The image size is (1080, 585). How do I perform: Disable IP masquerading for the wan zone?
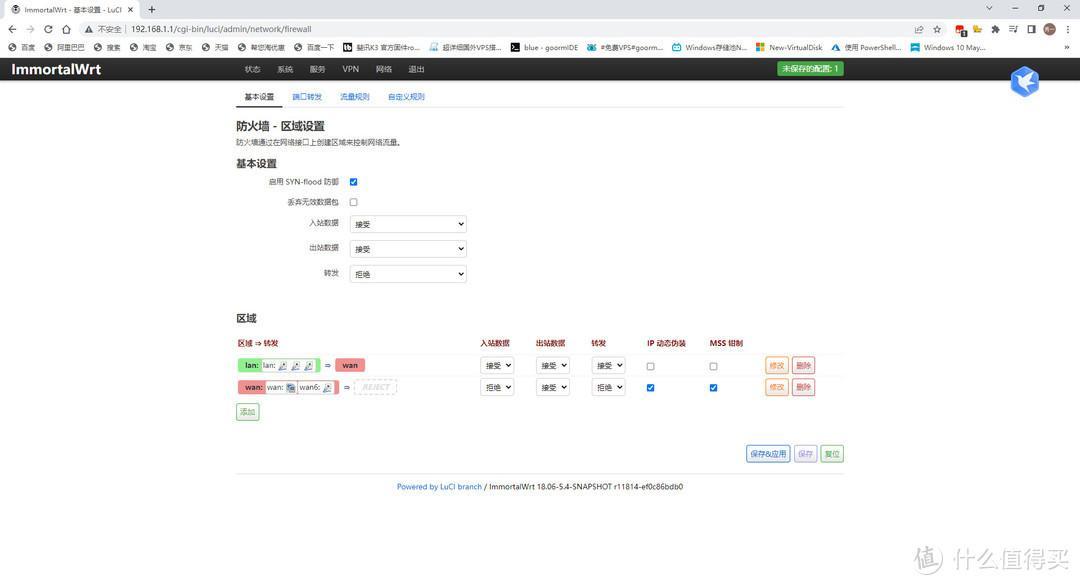[650, 387]
